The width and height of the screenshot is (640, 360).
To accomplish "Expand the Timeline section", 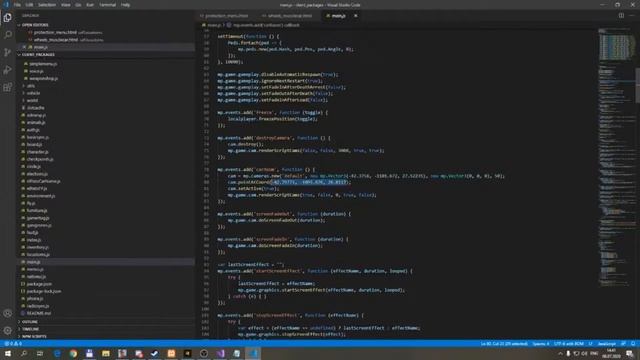I will tap(30, 329).
